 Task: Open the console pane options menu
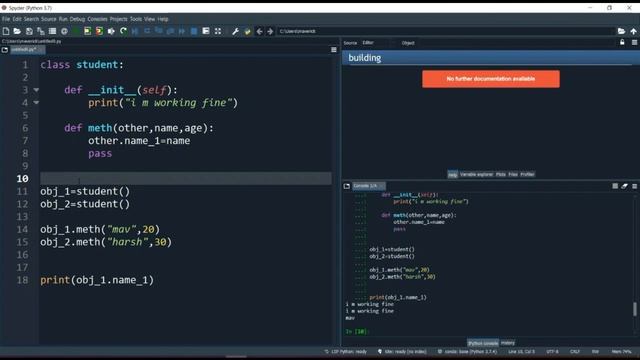point(634,186)
